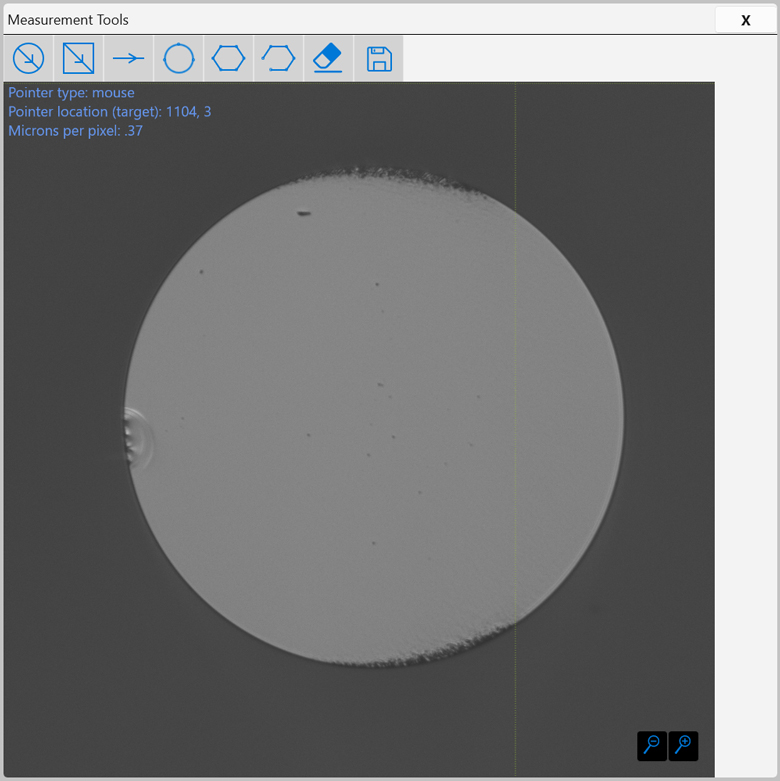Activate the eraser tool
Image resolution: width=780 pixels, height=781 pixels.
click(329, 59)
